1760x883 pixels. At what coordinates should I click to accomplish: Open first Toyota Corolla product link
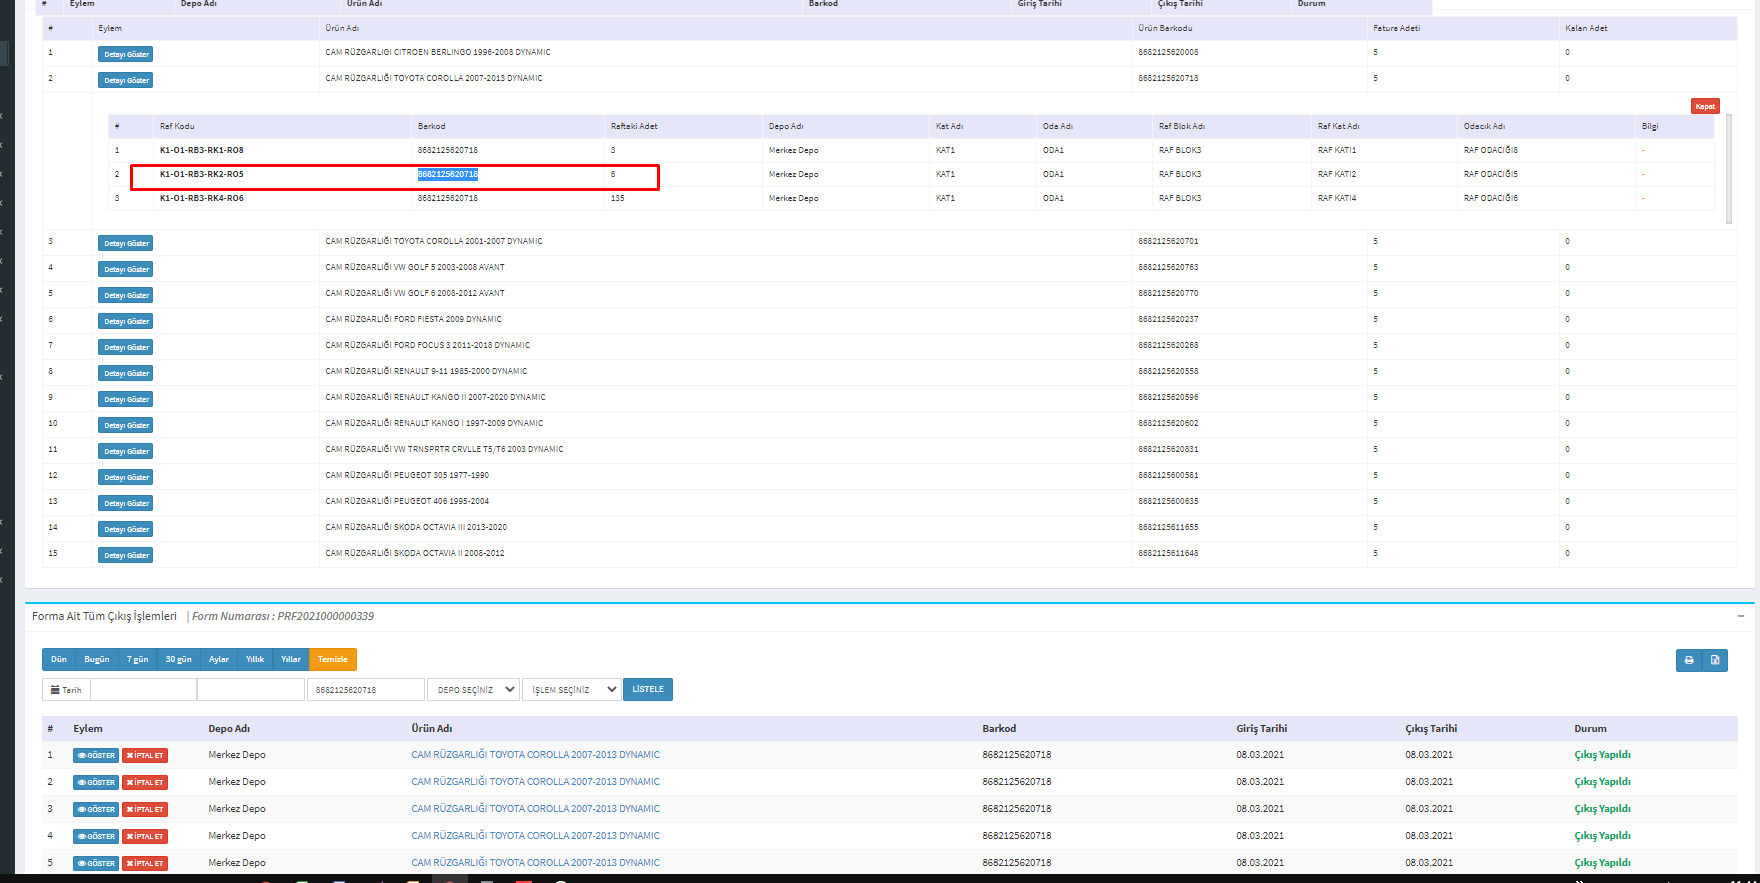535,755
